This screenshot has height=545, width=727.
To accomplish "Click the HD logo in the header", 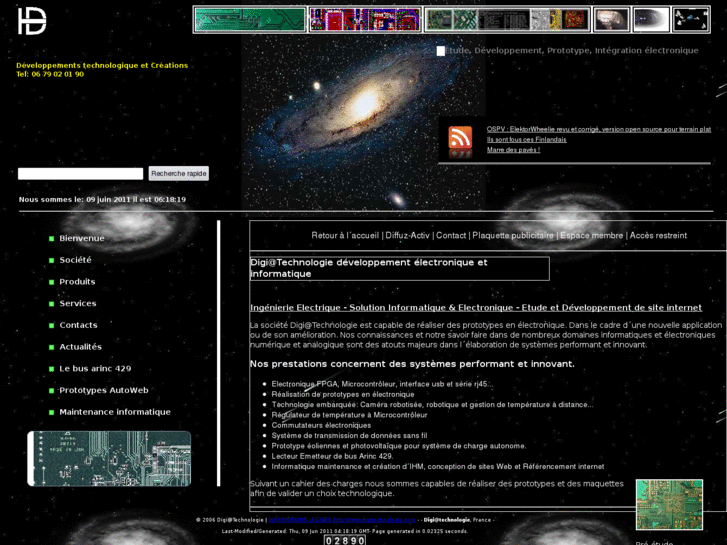I will point(32,21).
